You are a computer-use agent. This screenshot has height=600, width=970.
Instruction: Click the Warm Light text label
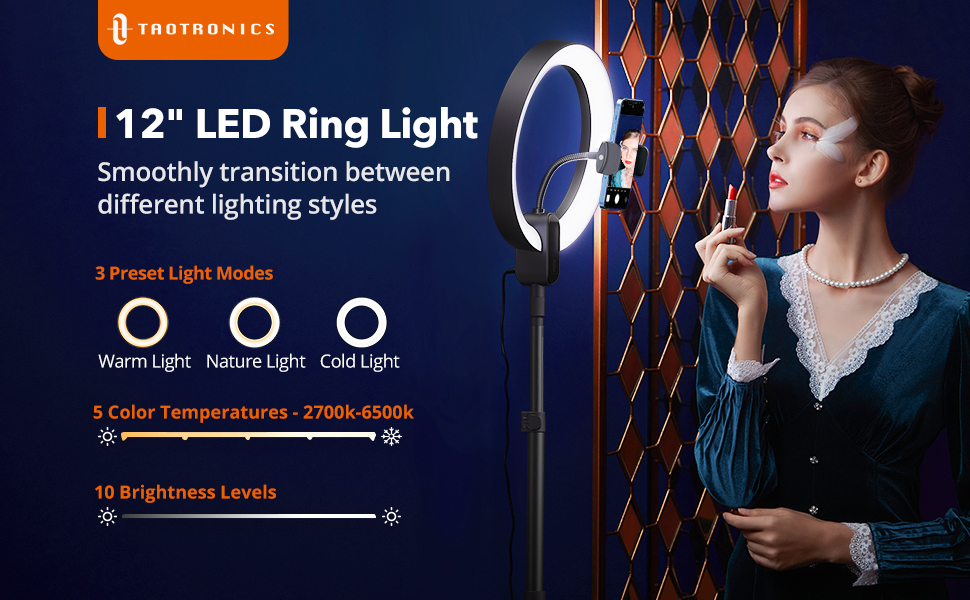[145, 361]
